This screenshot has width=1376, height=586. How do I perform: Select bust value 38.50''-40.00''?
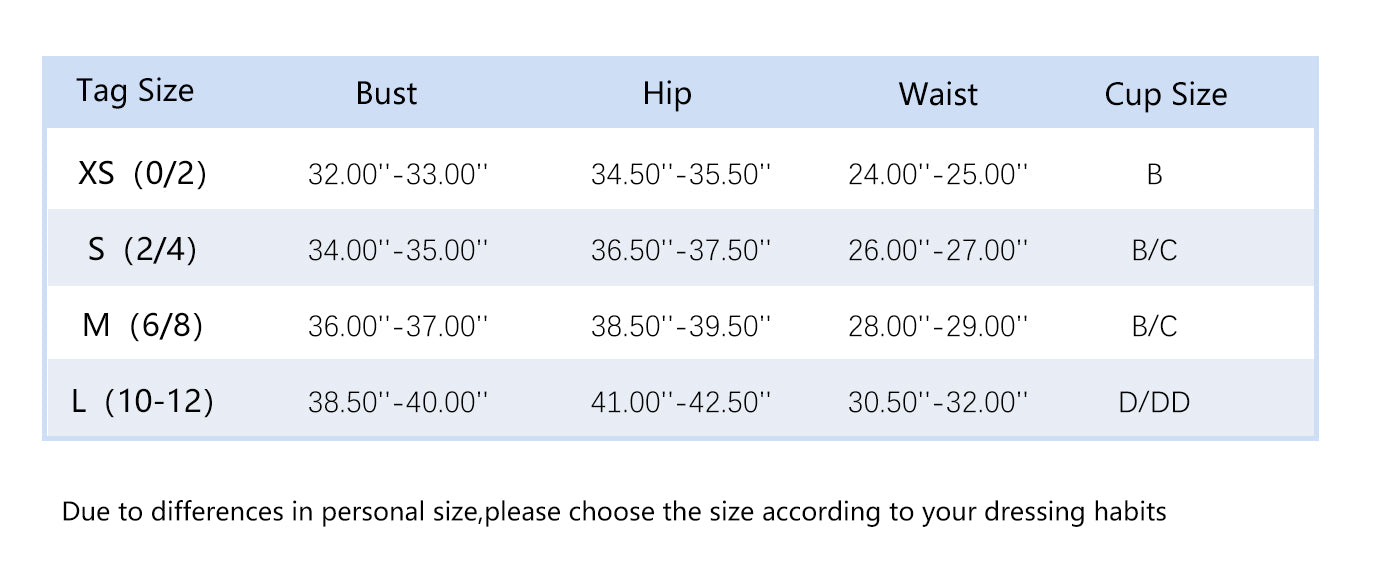tap(398, 403)
